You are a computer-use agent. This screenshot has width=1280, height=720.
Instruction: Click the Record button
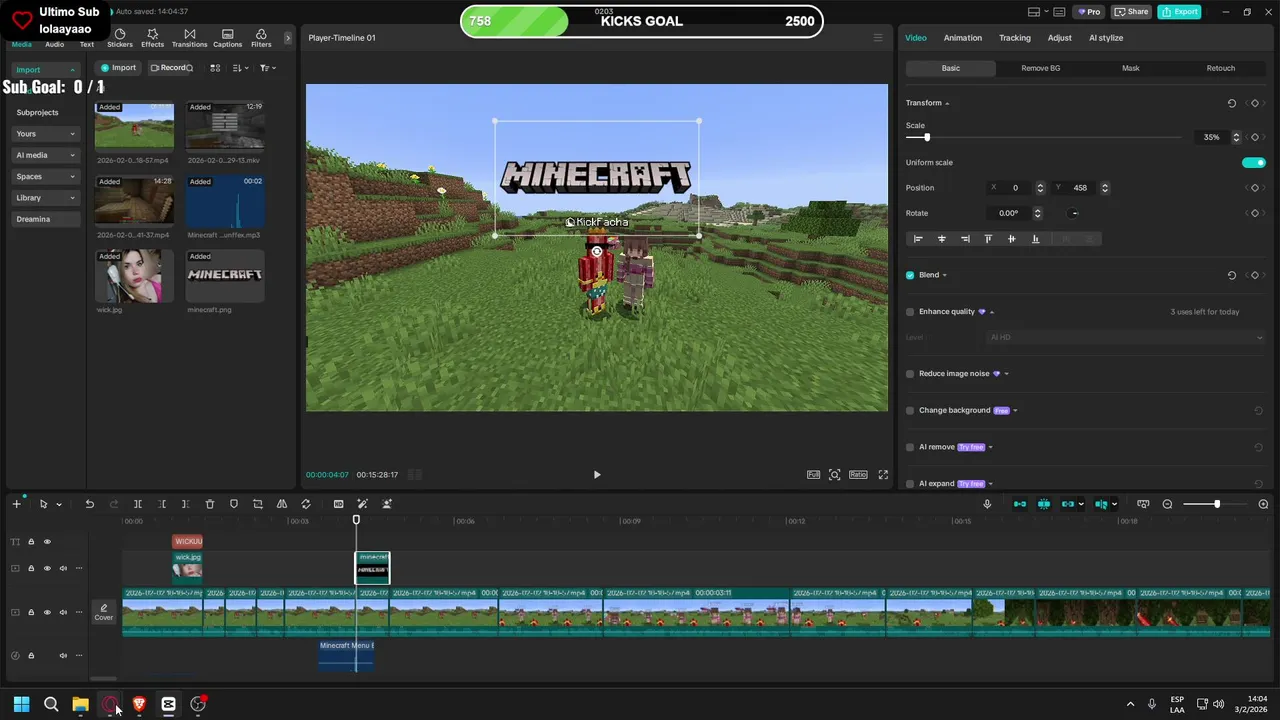pyautogui.click(x=170, y=68)
